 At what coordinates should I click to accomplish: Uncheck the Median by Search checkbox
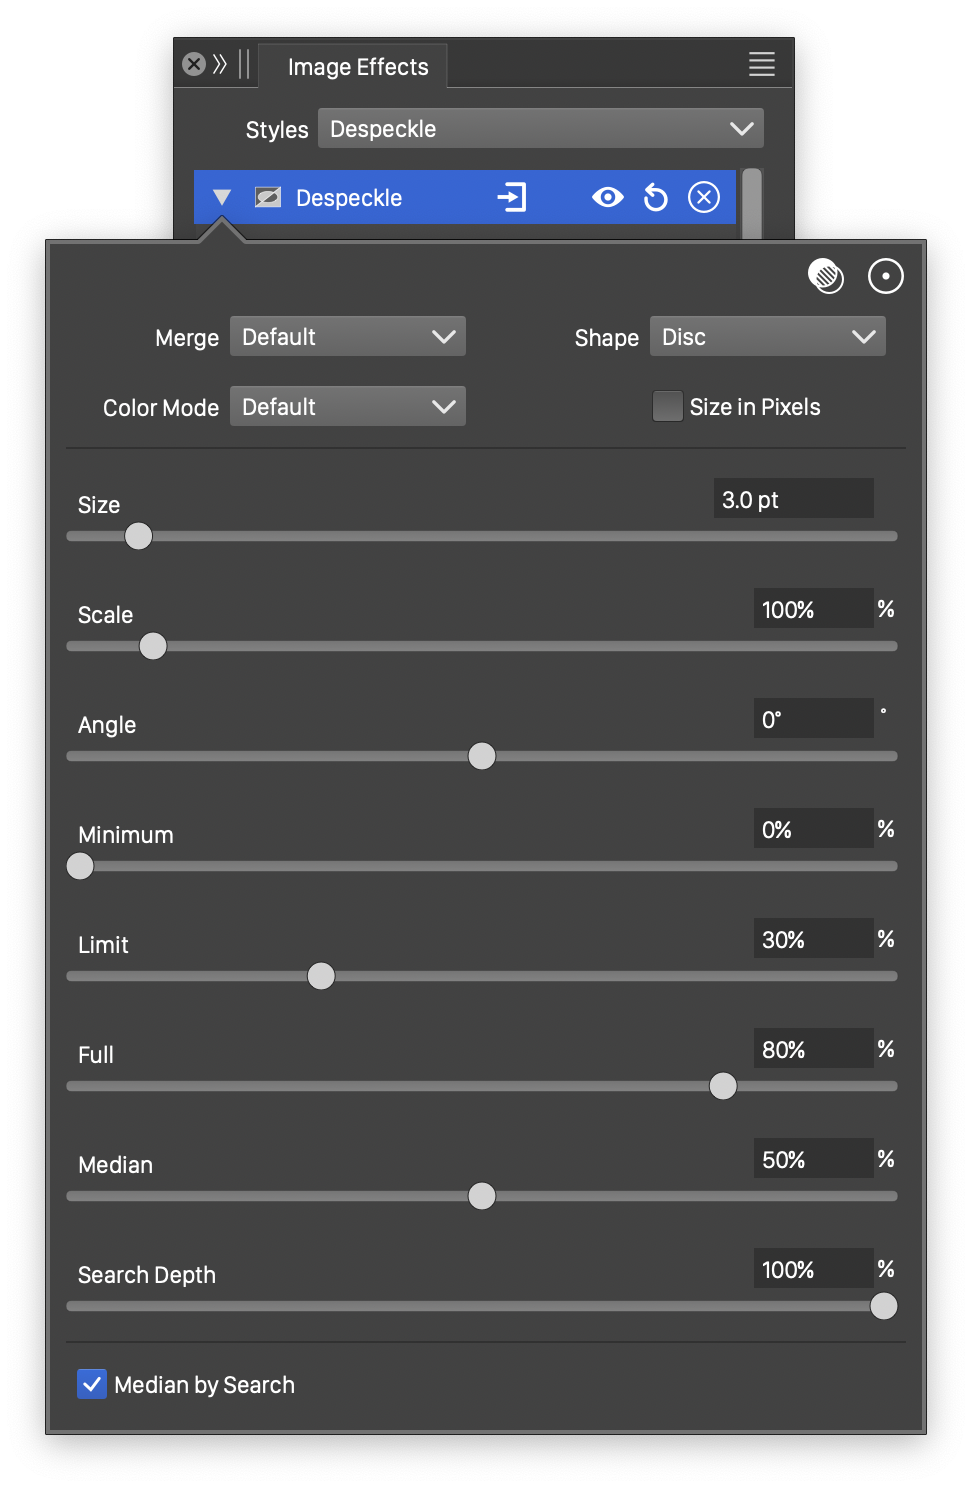92,1384
